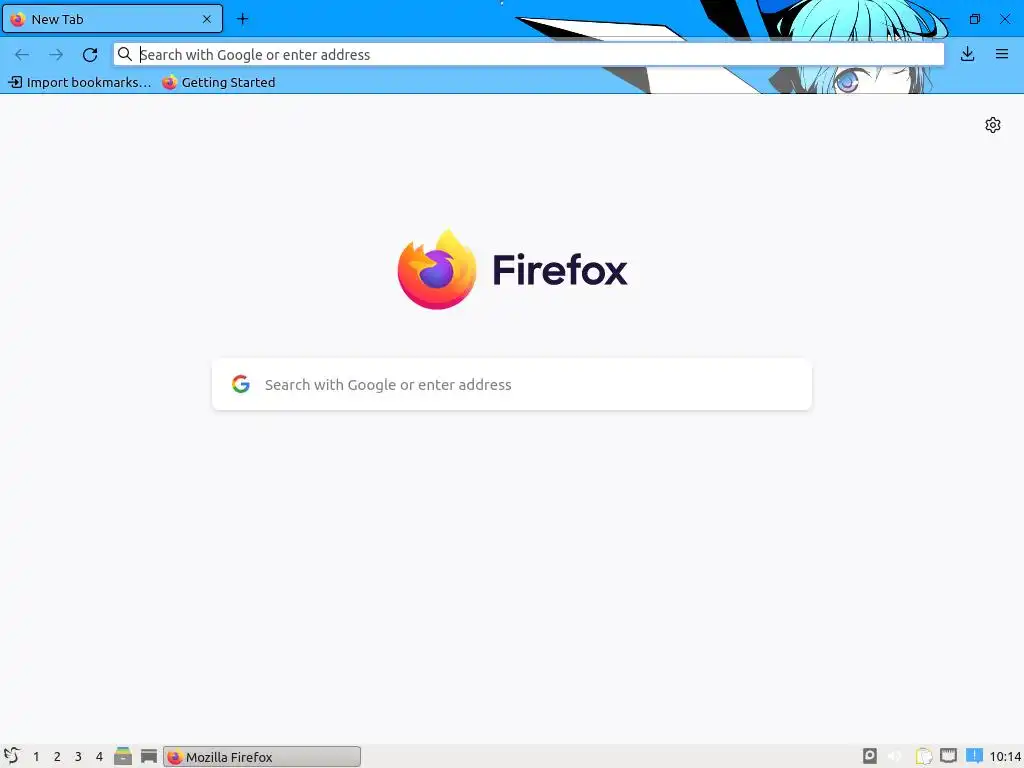Viewport: 1024px width, 768px height.
Task: Launch the file manager from panel
Action: pyautogui.click(x=123, y=756)
